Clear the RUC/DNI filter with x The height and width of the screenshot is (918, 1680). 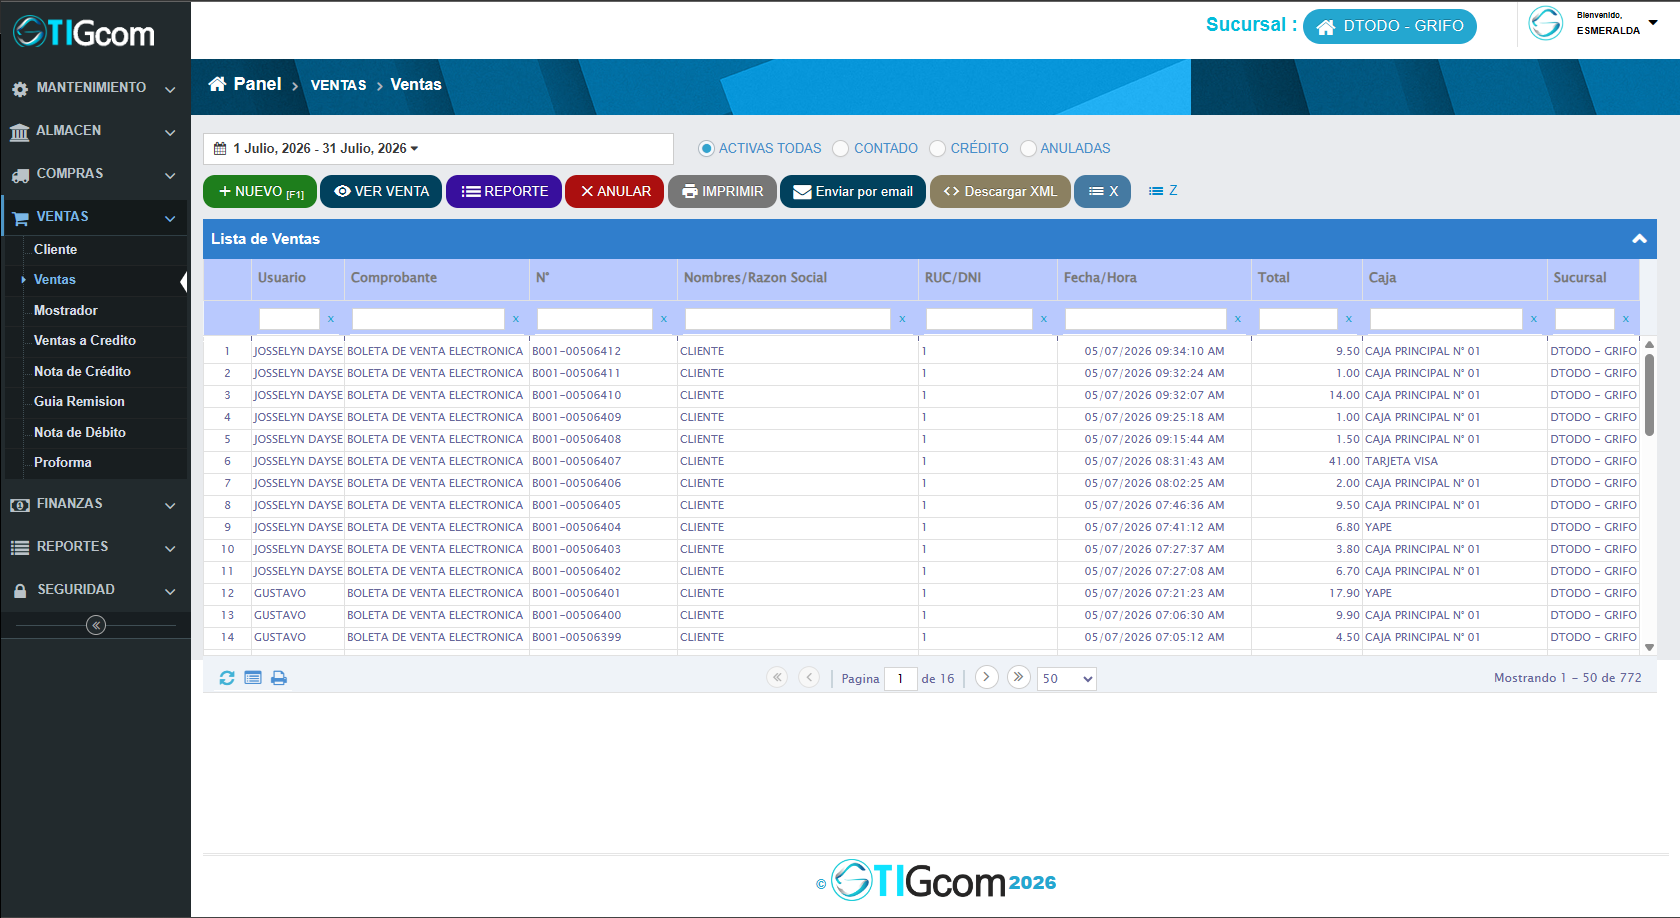click(1044, 319)
